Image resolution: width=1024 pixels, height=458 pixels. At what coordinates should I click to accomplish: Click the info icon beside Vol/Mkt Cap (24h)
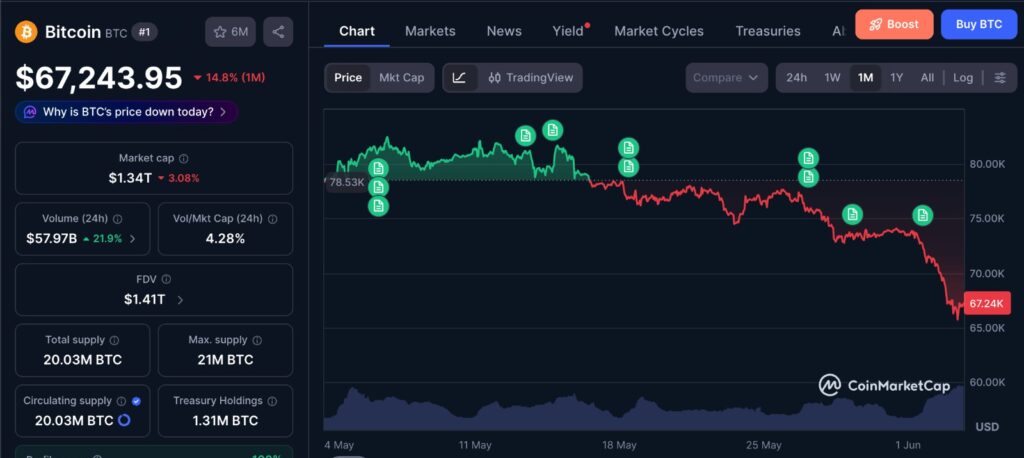pos(273,219)
